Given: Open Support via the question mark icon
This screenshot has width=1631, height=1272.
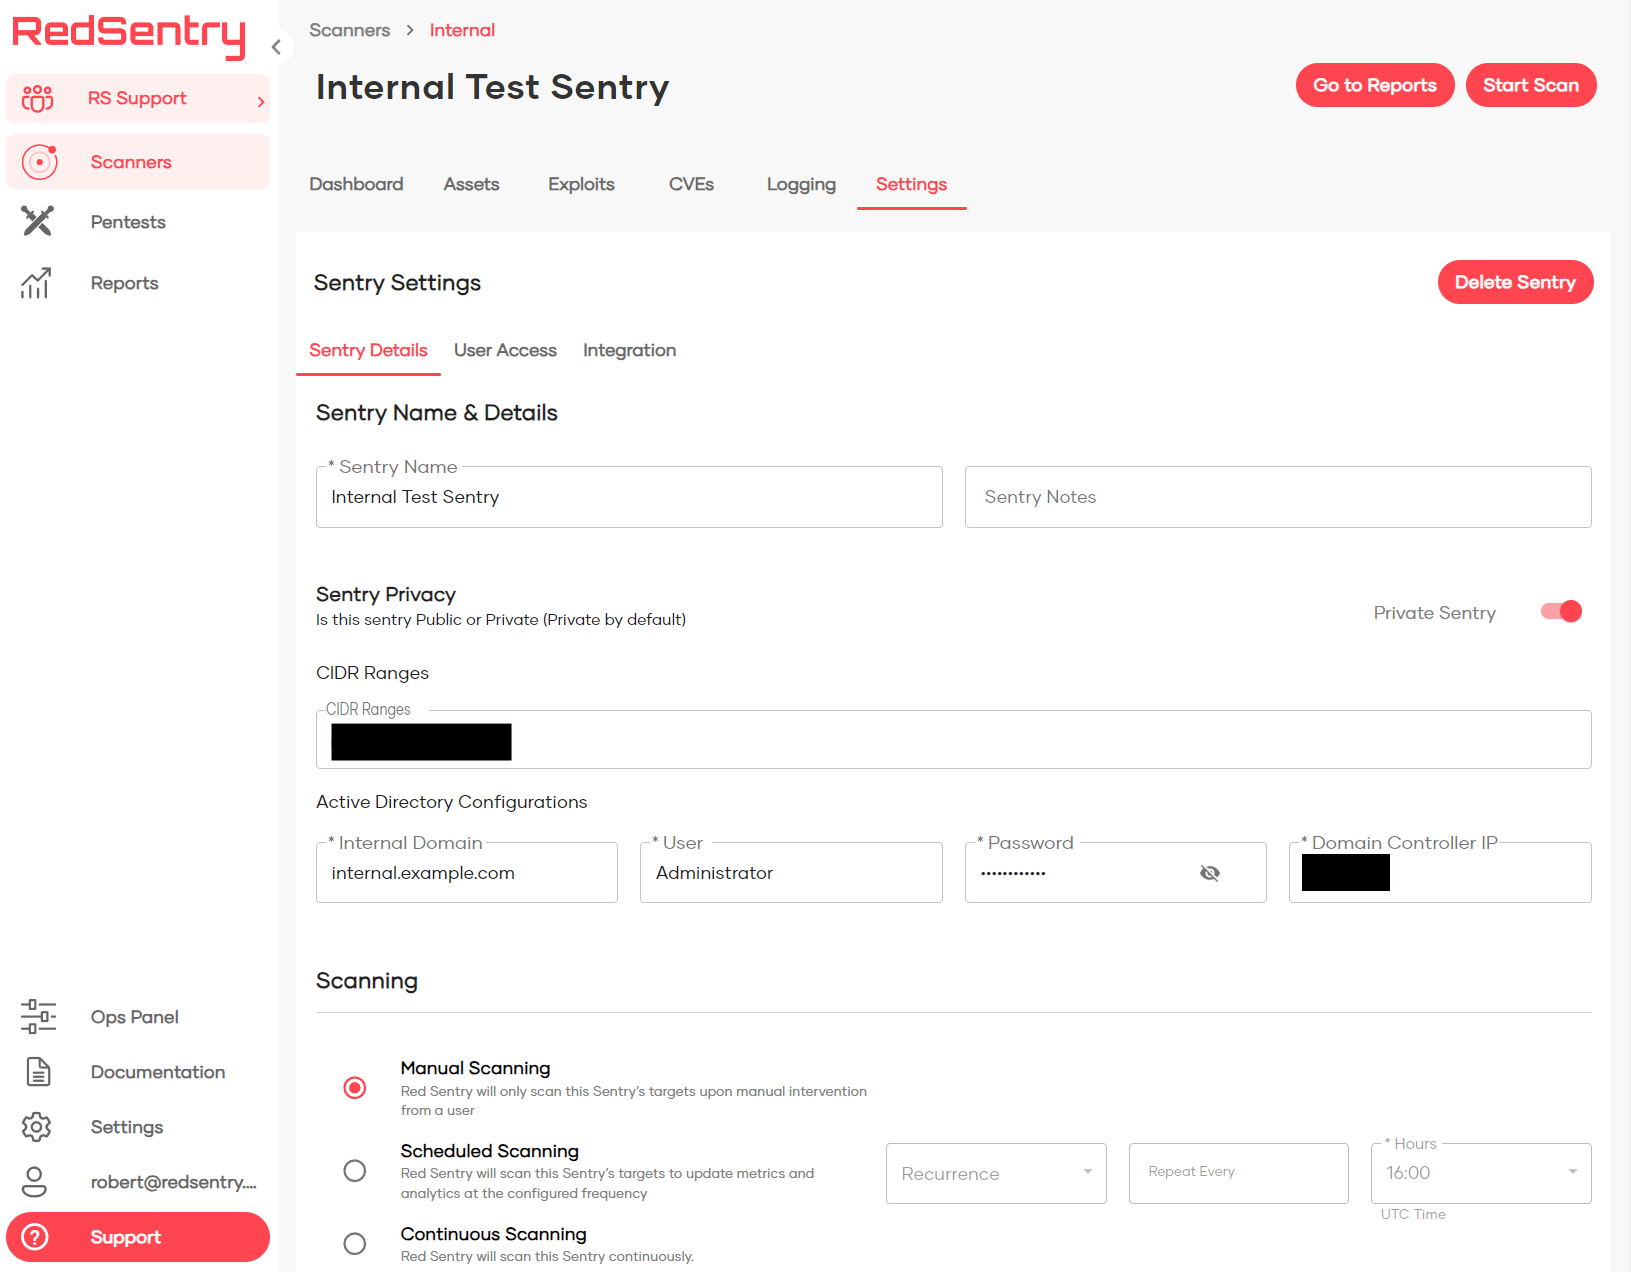Looking at the screenshot, I should click(x=36, y=1237).
